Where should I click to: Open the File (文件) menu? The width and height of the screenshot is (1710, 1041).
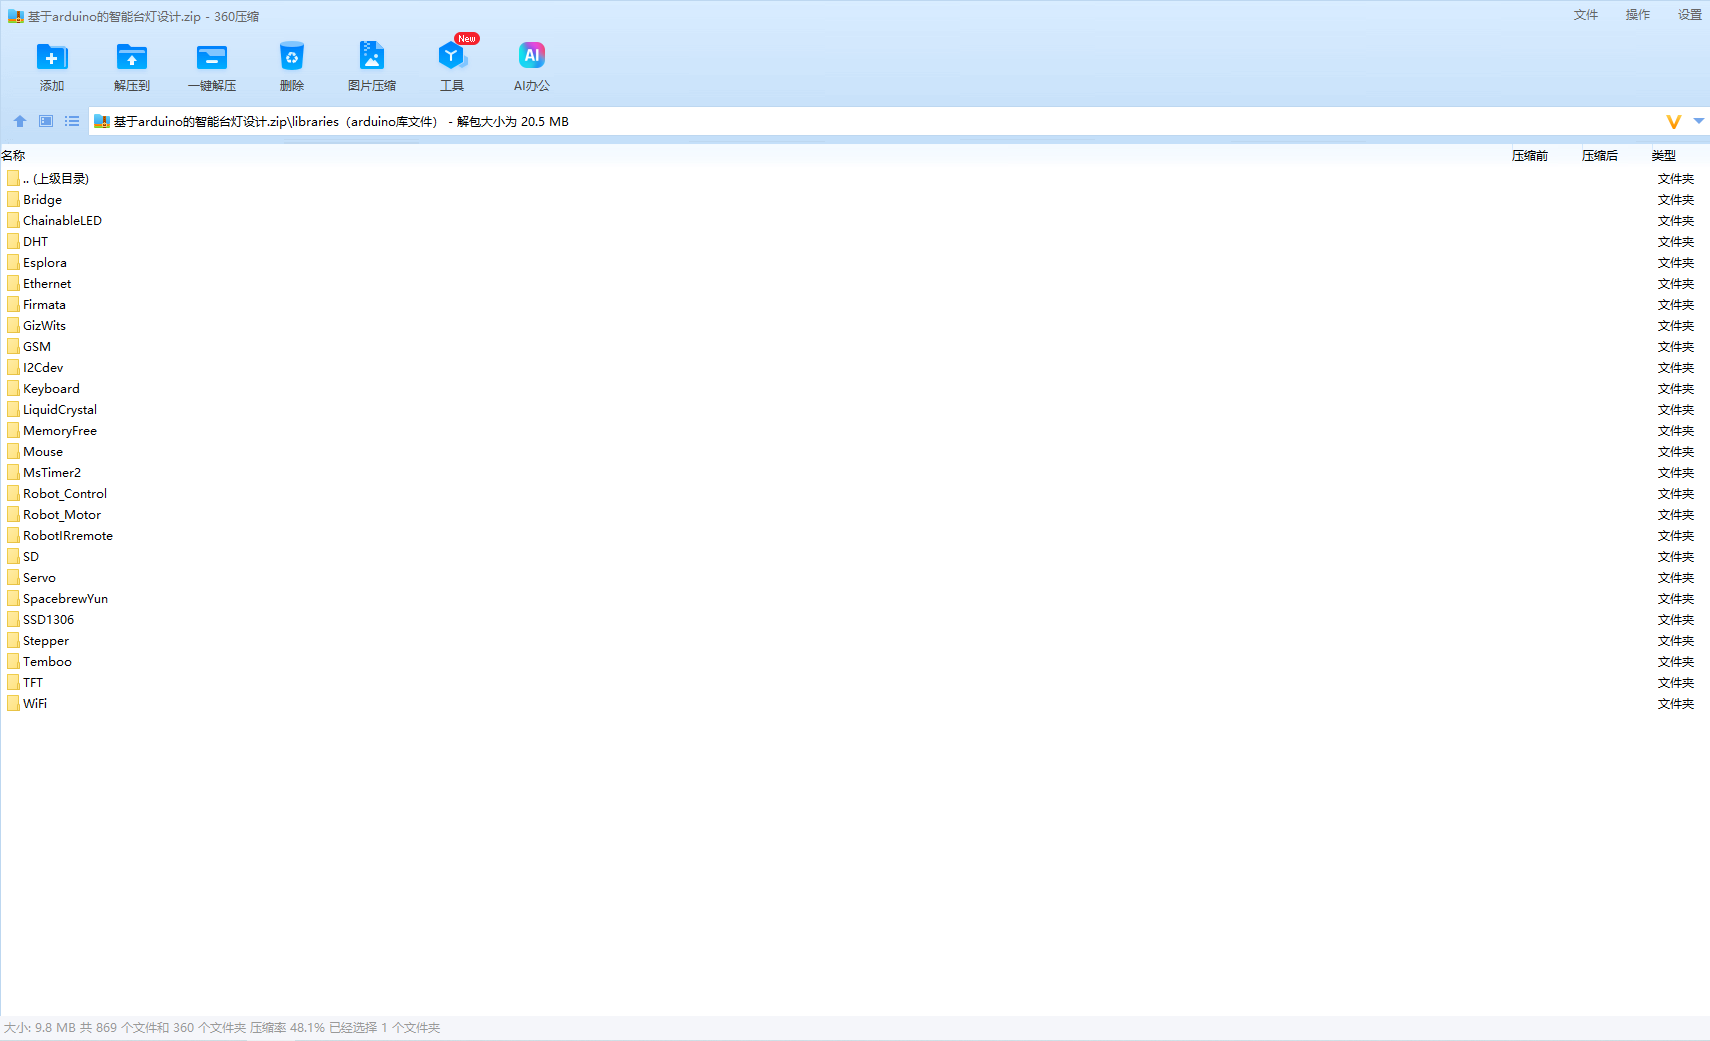(x=1585, y=15)
